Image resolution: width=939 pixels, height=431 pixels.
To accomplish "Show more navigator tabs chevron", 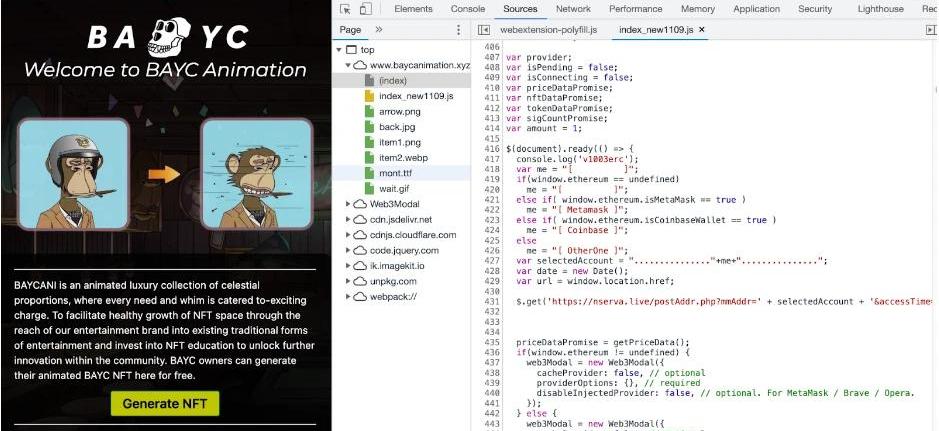I will (378, 29).
